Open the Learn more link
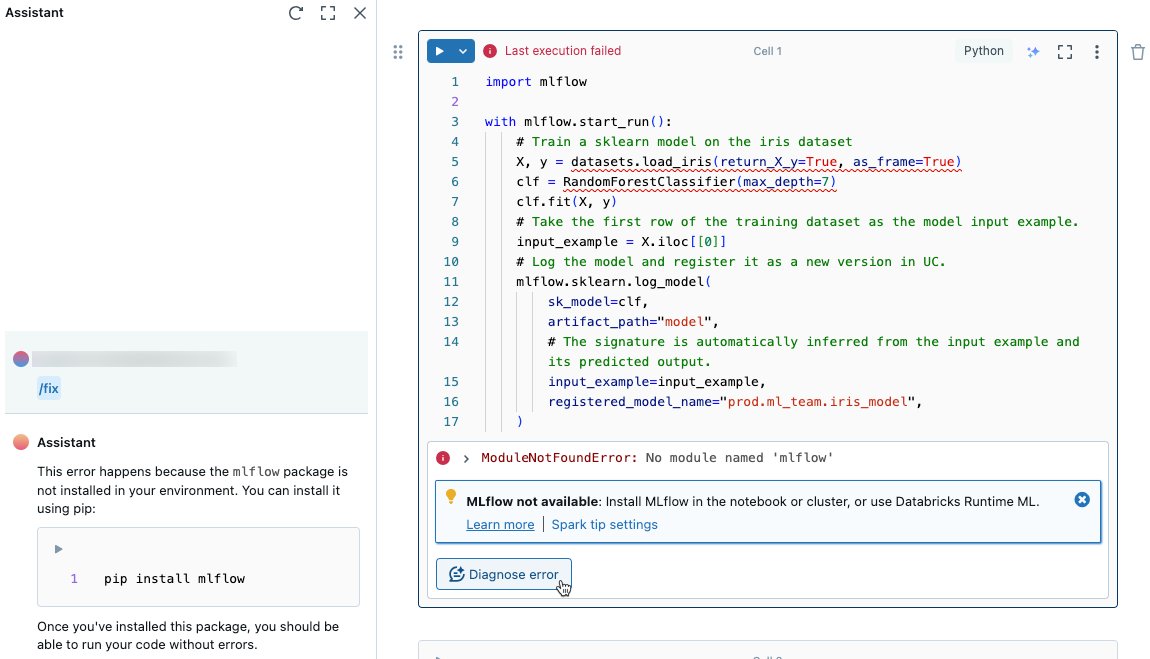1150x659 pixels. 500,524
